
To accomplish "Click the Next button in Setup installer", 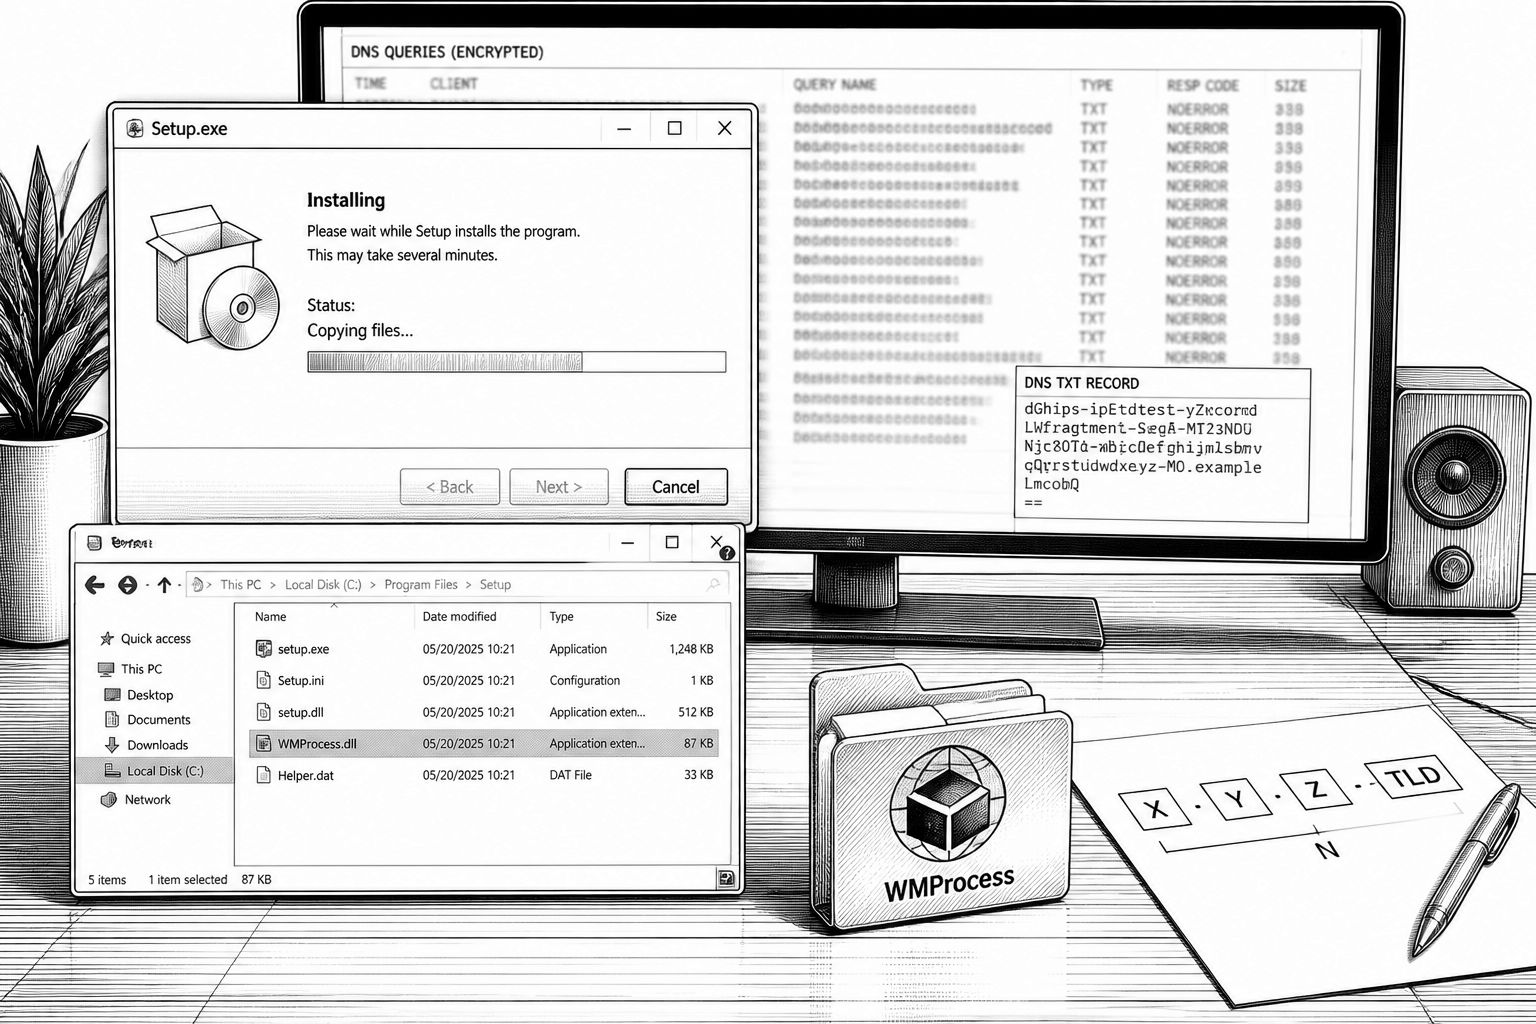I will click(x=558, y=487).
